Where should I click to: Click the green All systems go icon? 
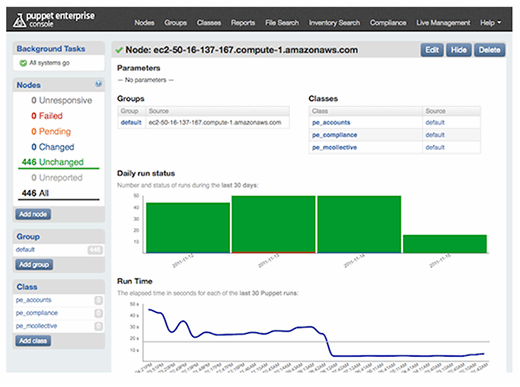click(x=23, y=63)
